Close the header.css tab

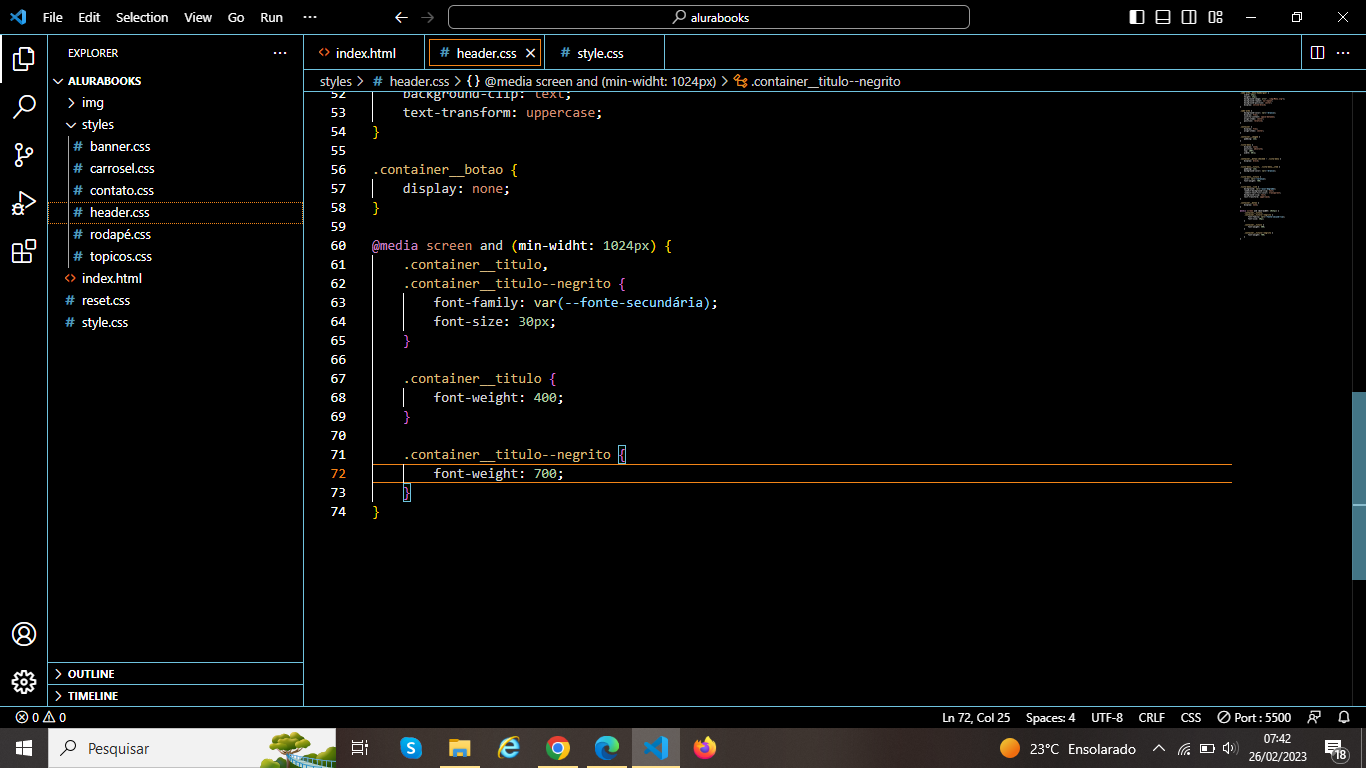(530, 53)
